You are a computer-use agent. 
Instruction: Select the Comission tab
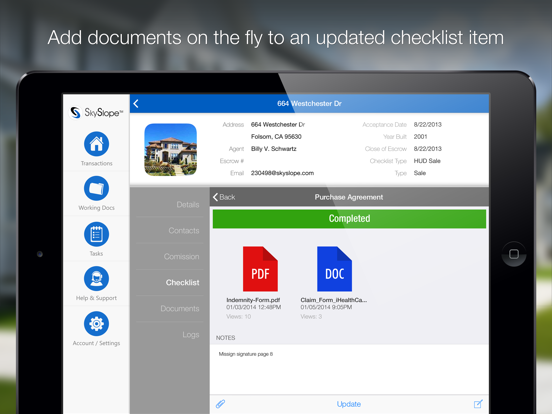(x=181, y=257)
